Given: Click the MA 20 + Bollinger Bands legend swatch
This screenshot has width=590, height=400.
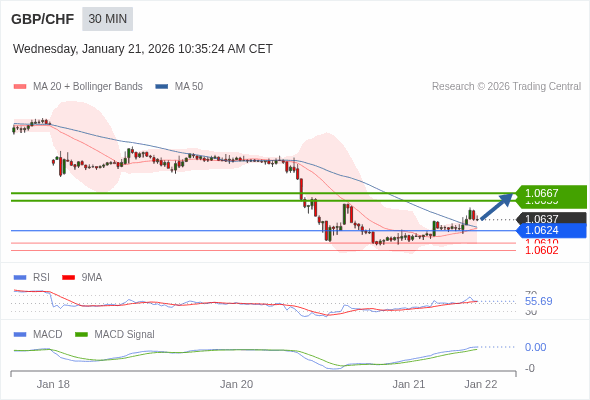Looking at the screenshot, I should (20, 87).
